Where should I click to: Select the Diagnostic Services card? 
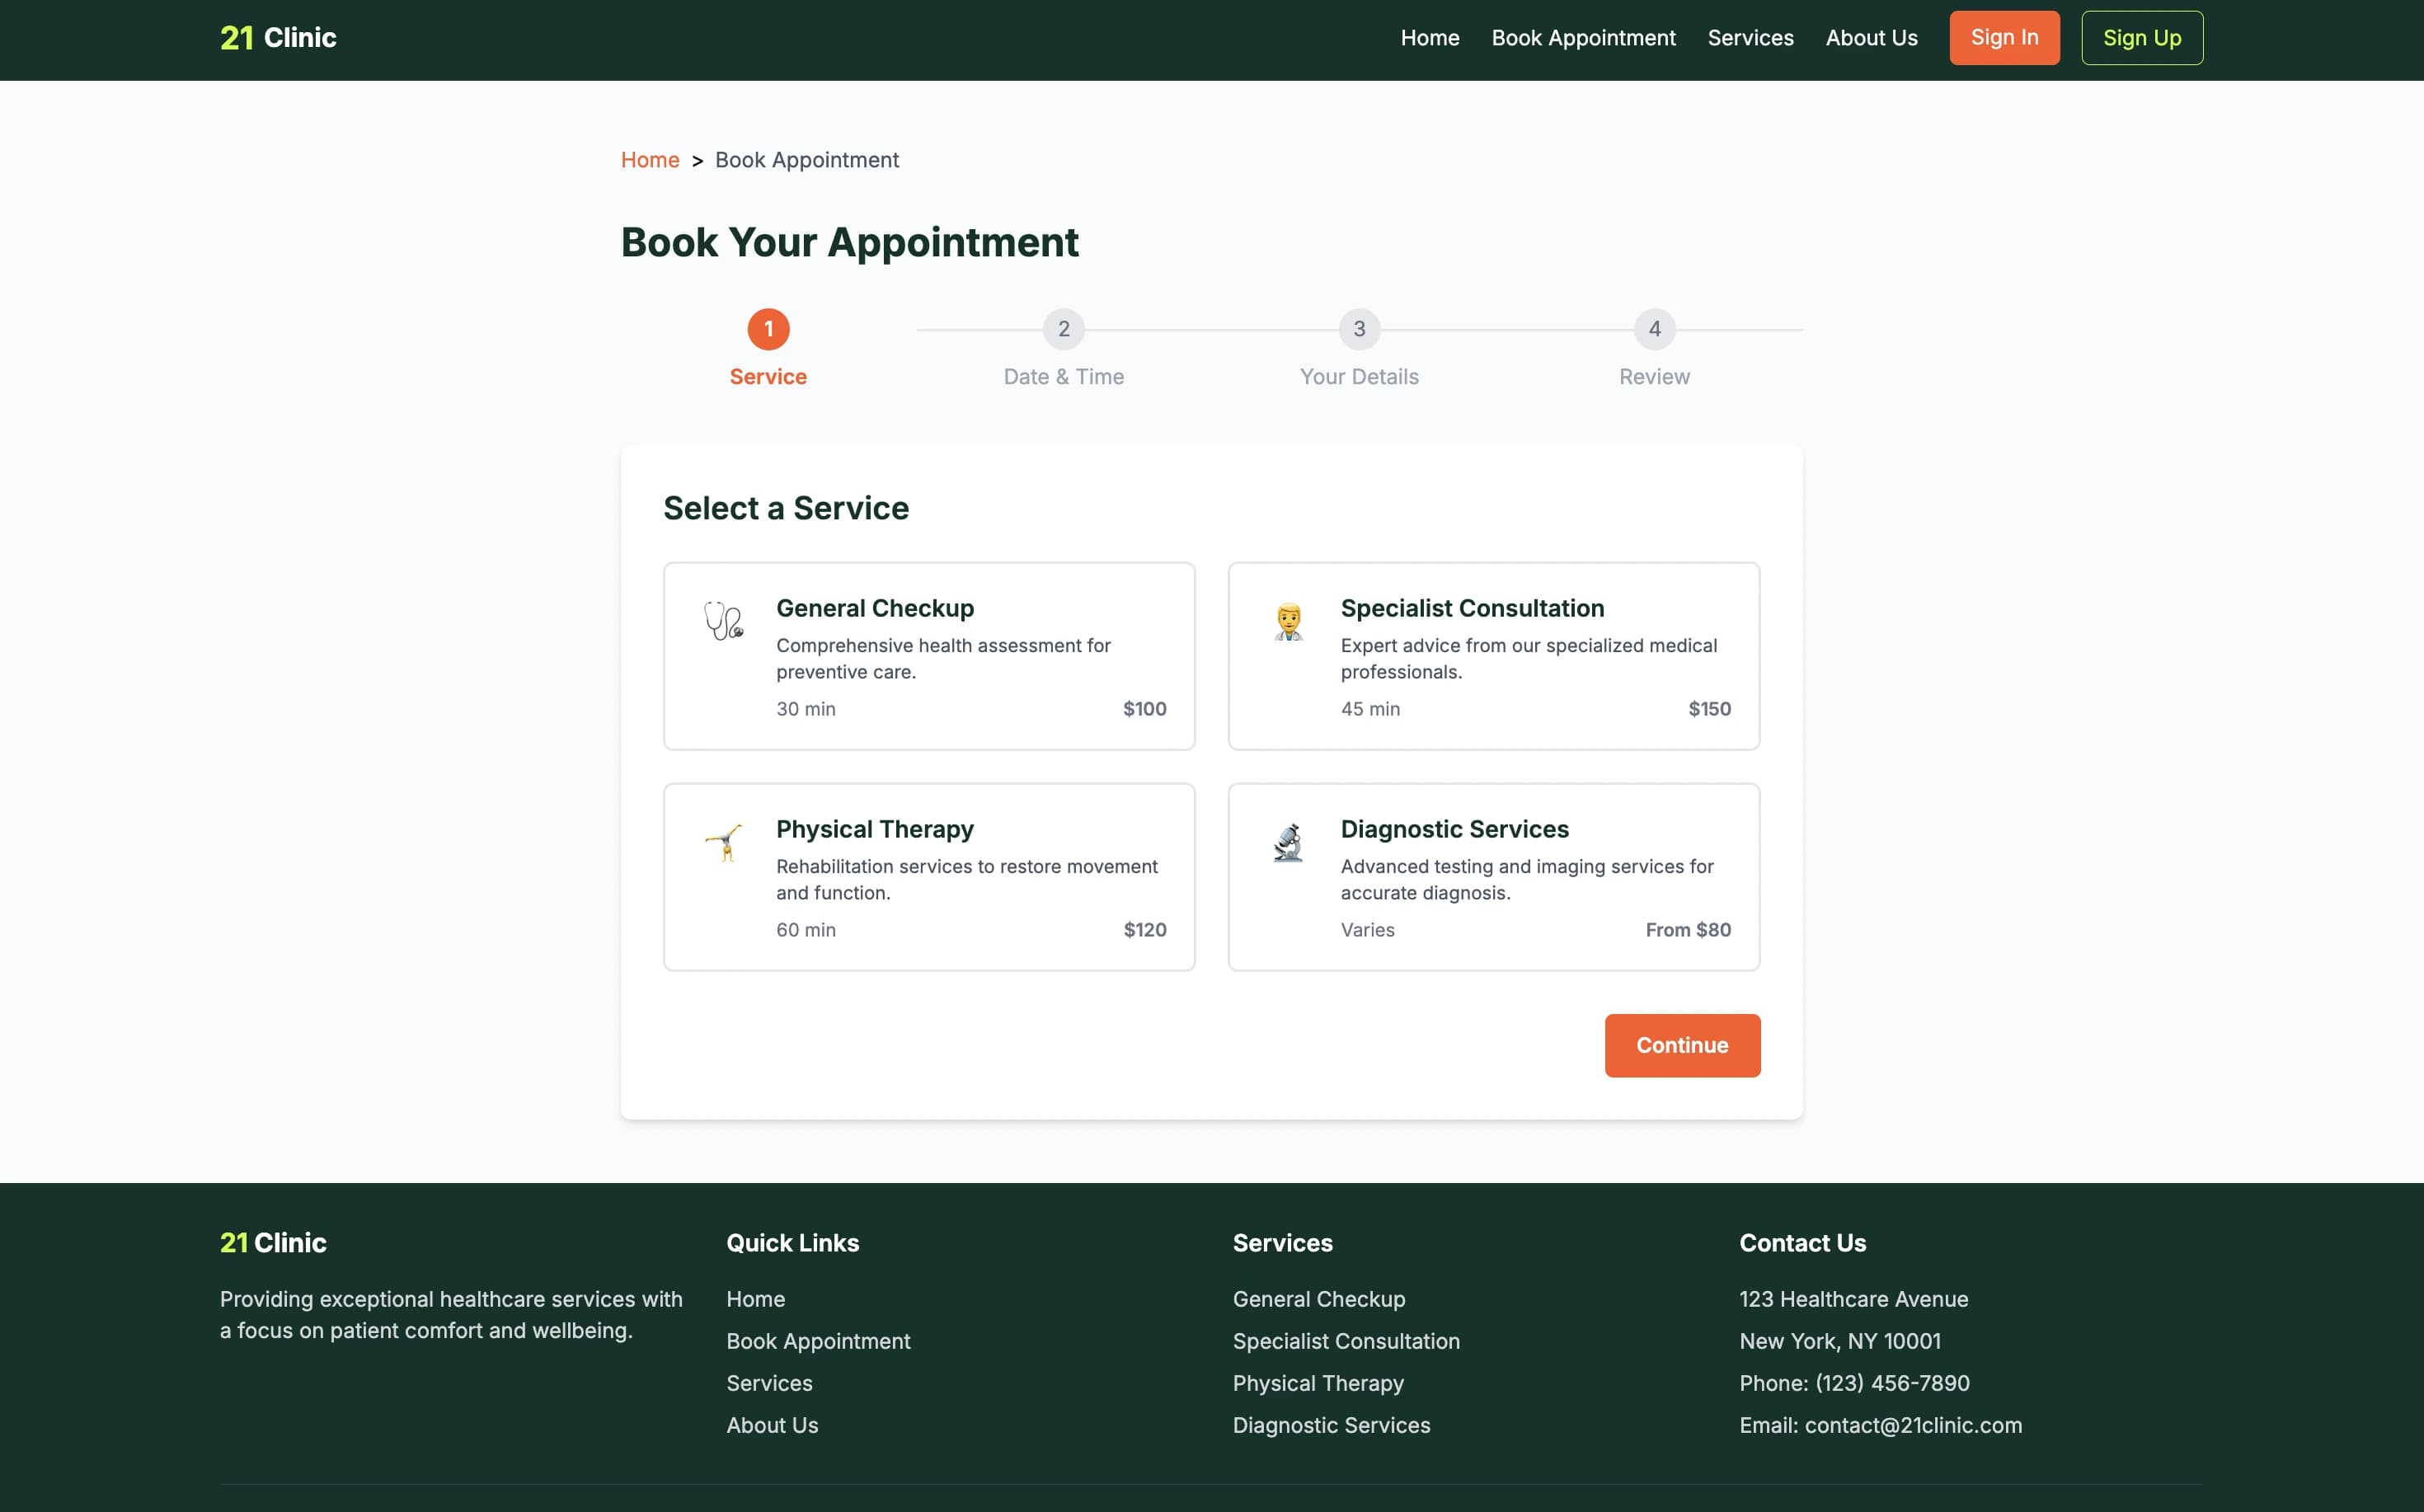click(x=1493, y=877)
